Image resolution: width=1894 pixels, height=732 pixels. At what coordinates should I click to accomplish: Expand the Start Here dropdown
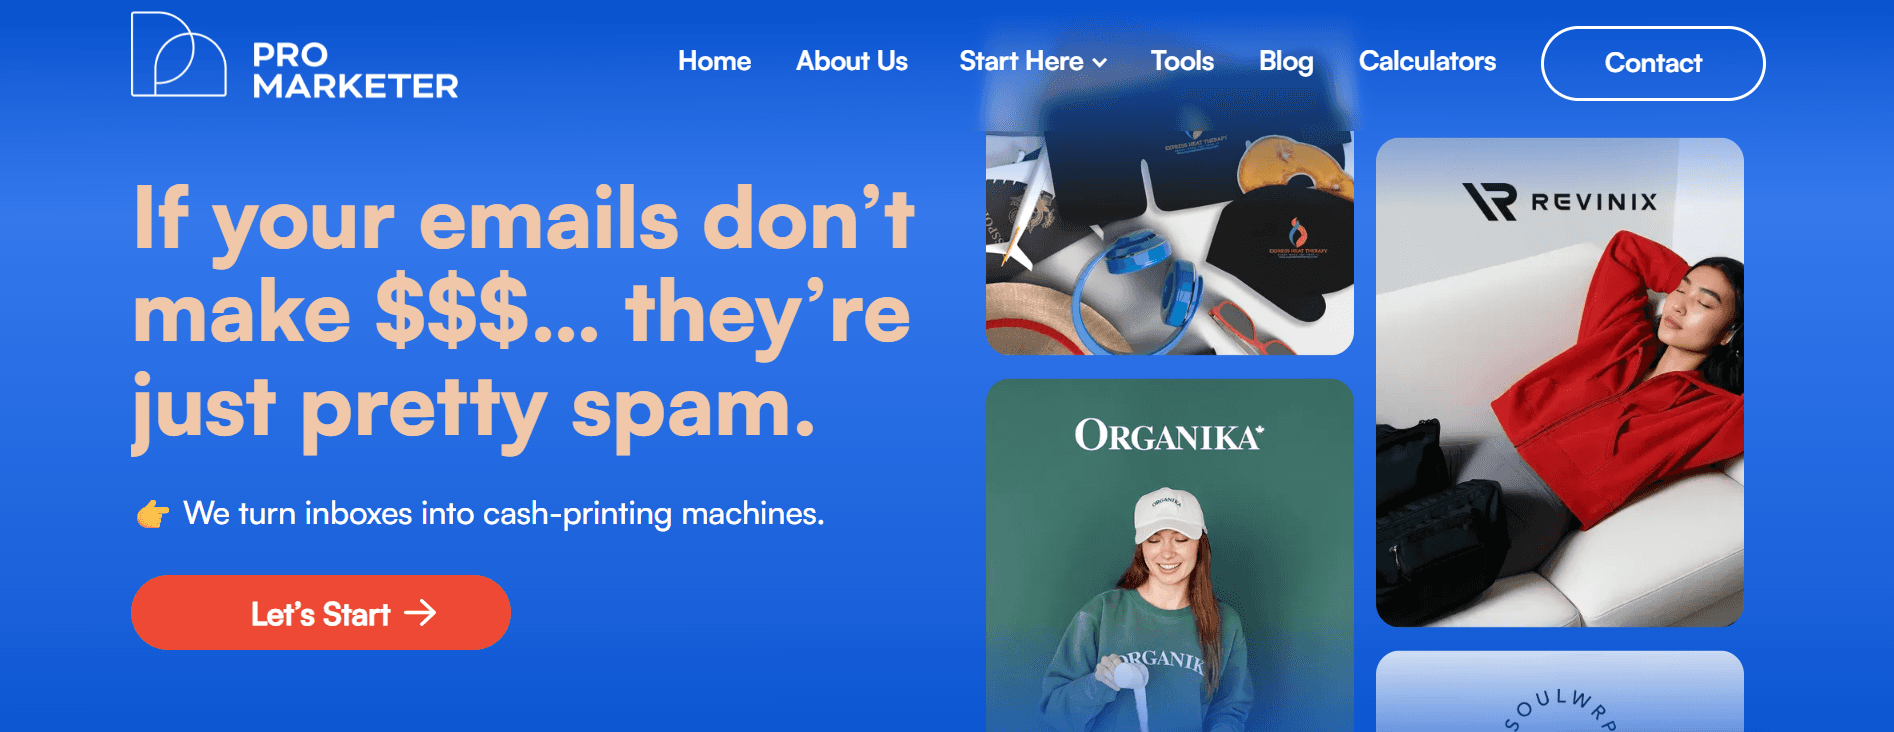(x=1033, y=61)
